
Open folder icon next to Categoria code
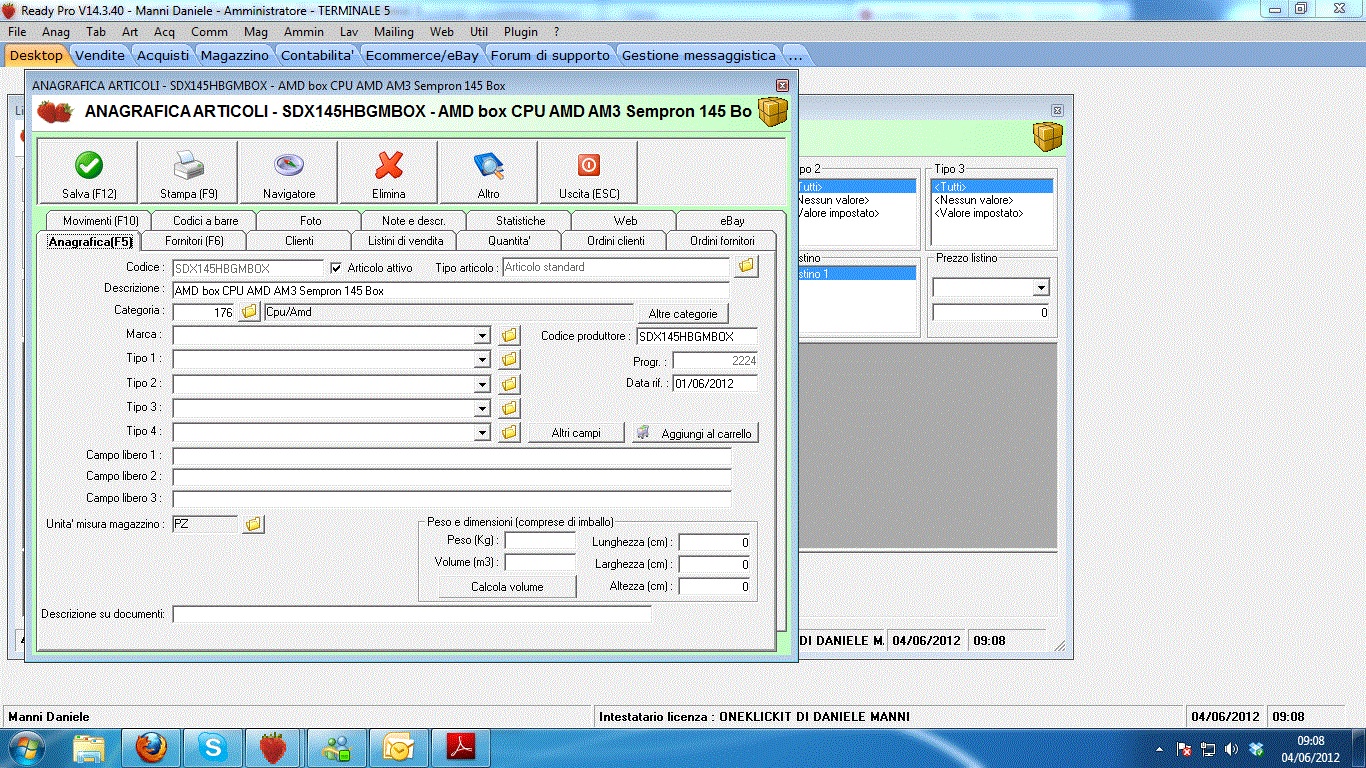249,313
